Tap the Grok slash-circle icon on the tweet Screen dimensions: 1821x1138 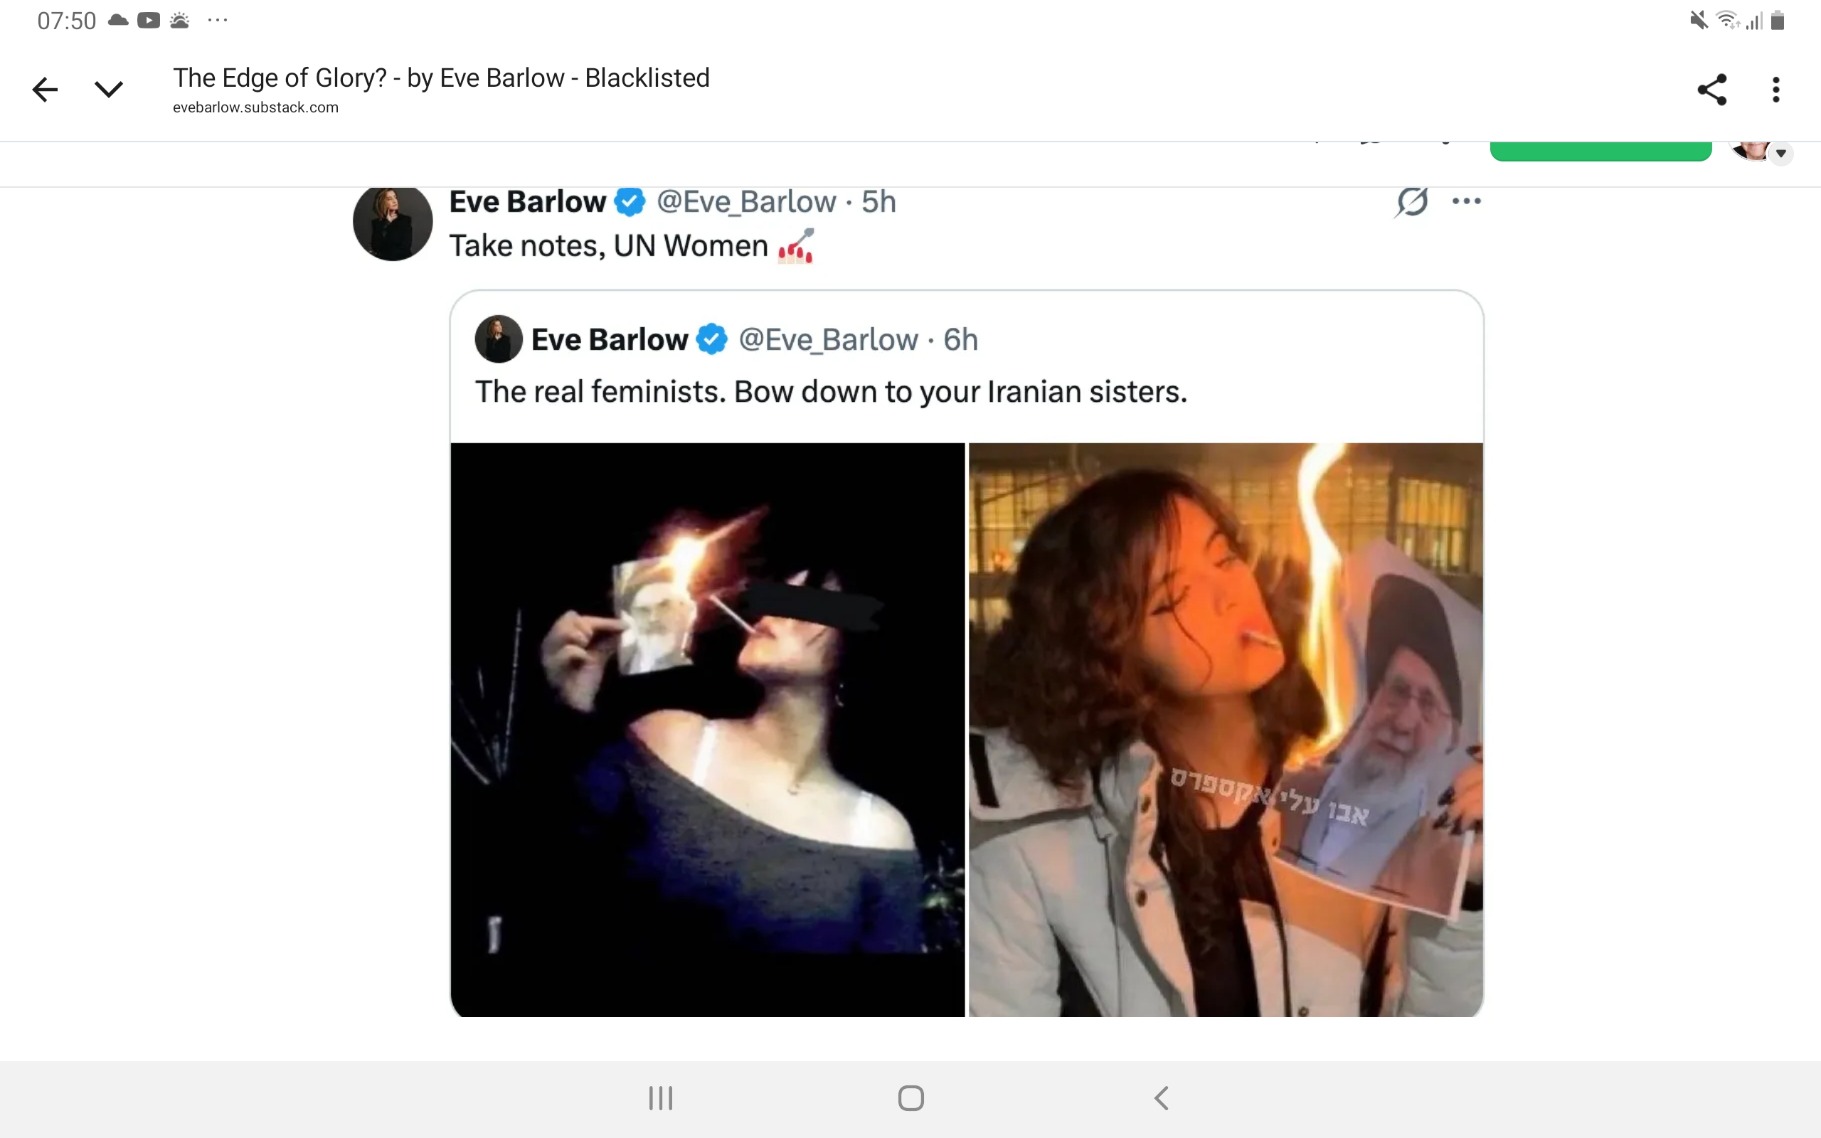coord(1412,202)
